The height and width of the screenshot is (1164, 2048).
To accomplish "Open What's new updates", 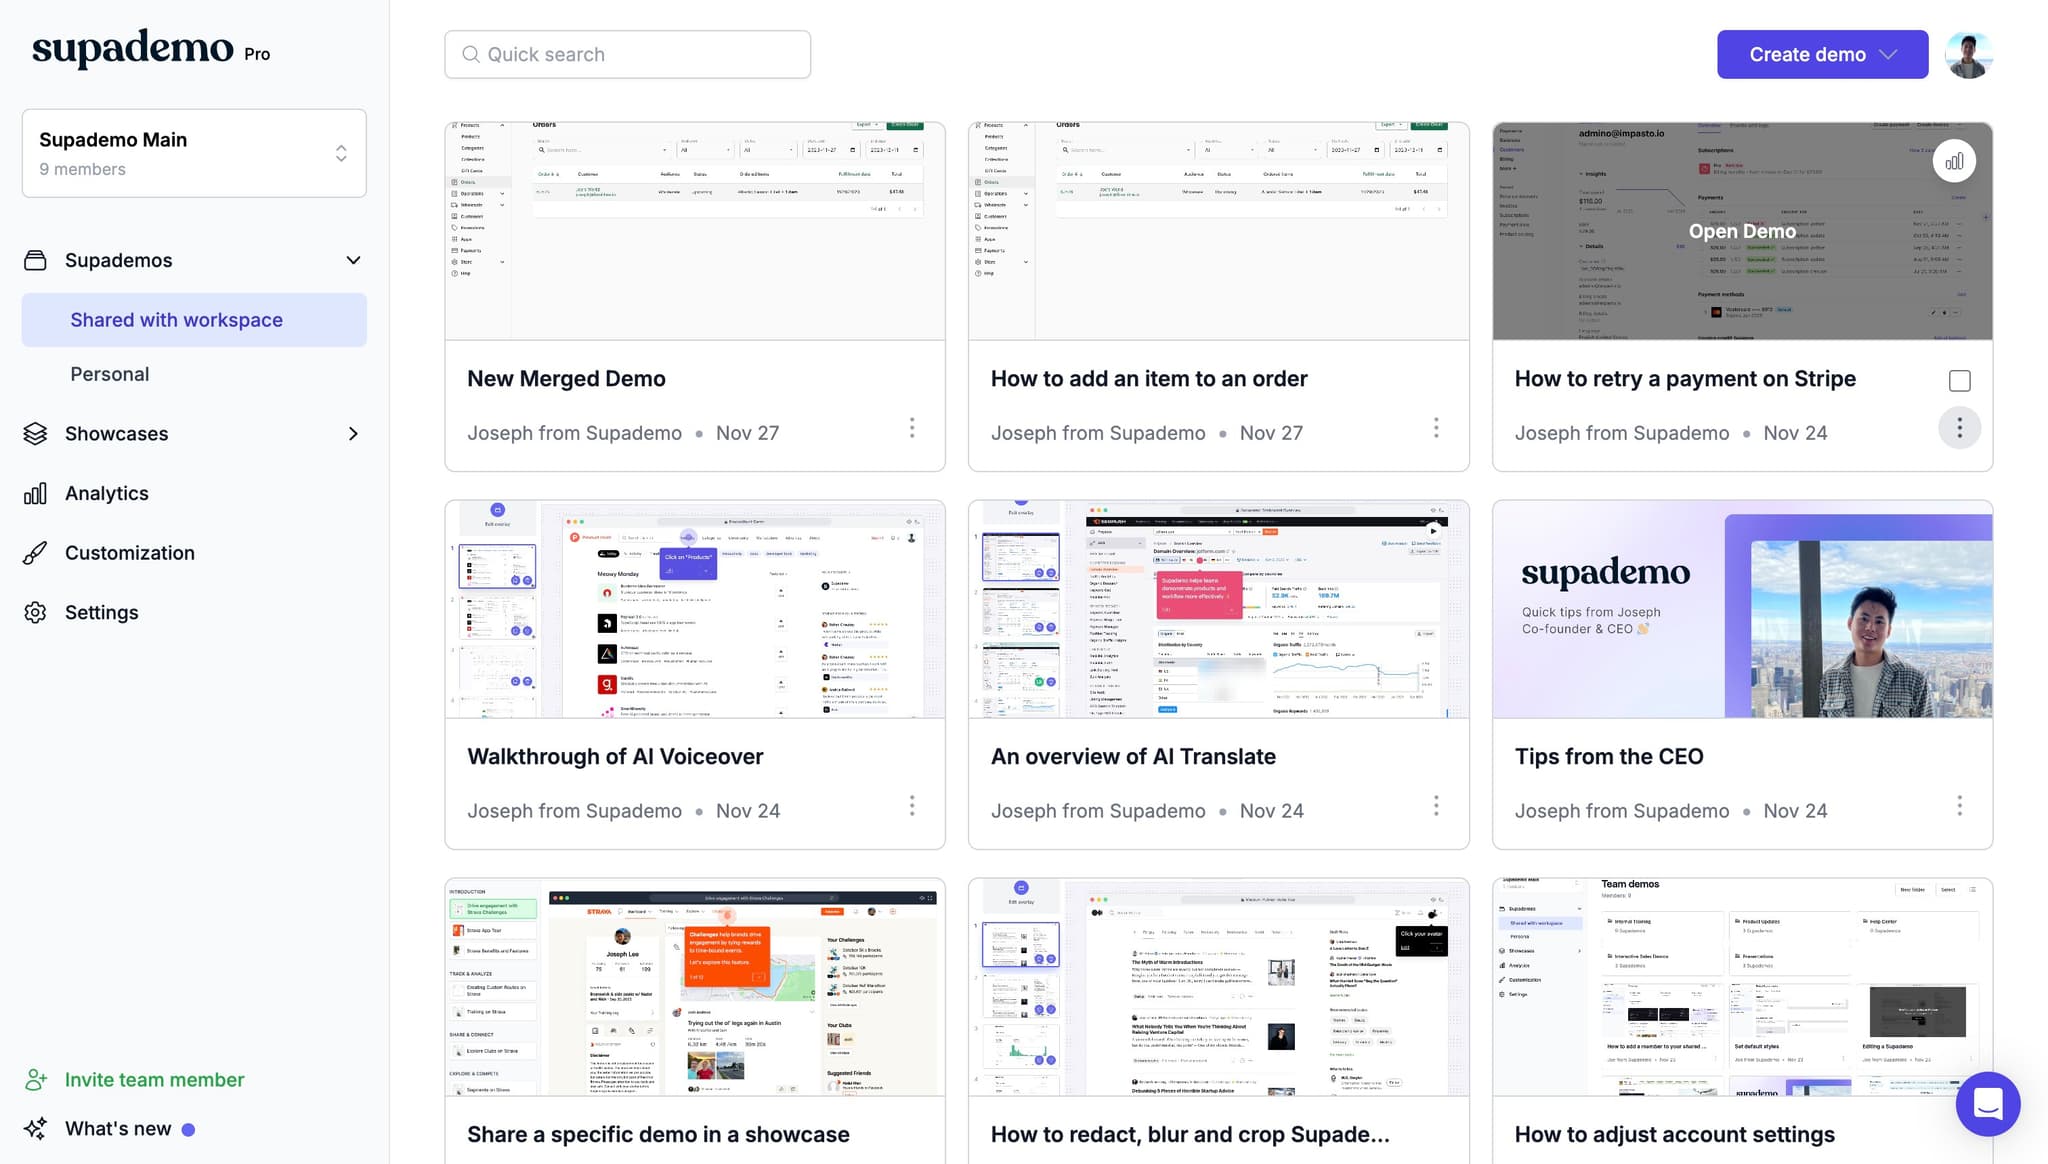I will click(x=118, y=1129).
